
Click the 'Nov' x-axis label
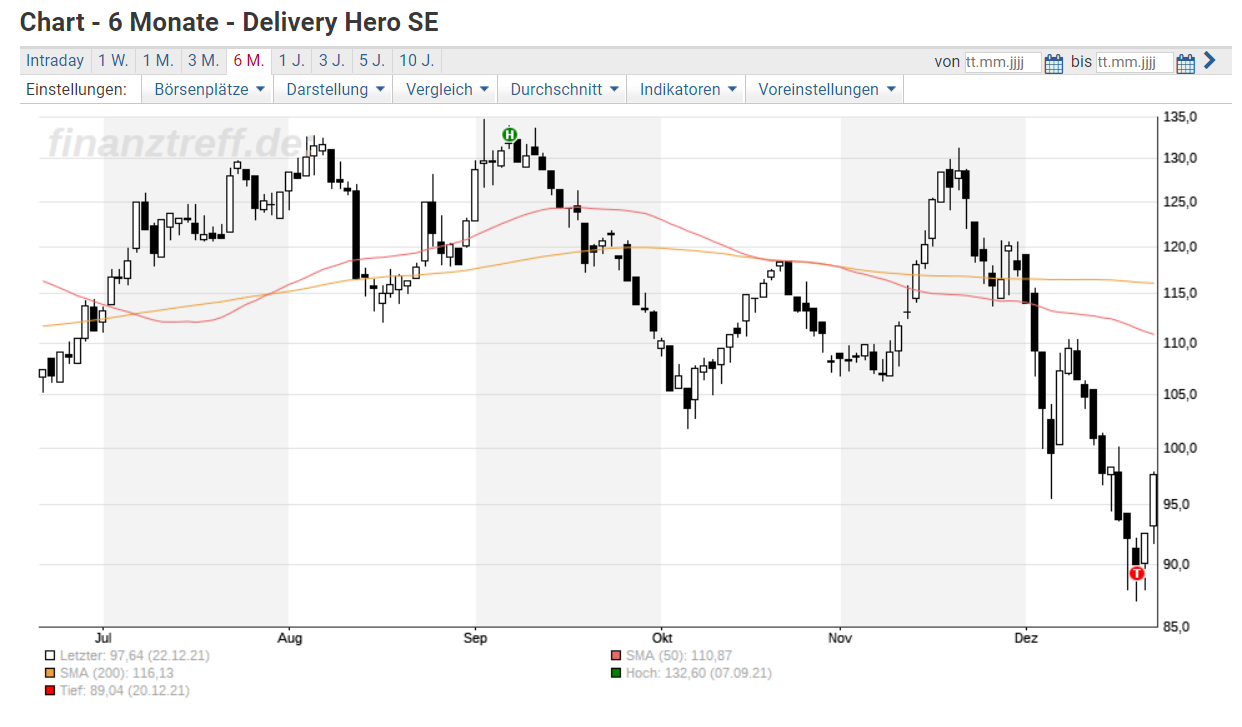pos(841,637)
